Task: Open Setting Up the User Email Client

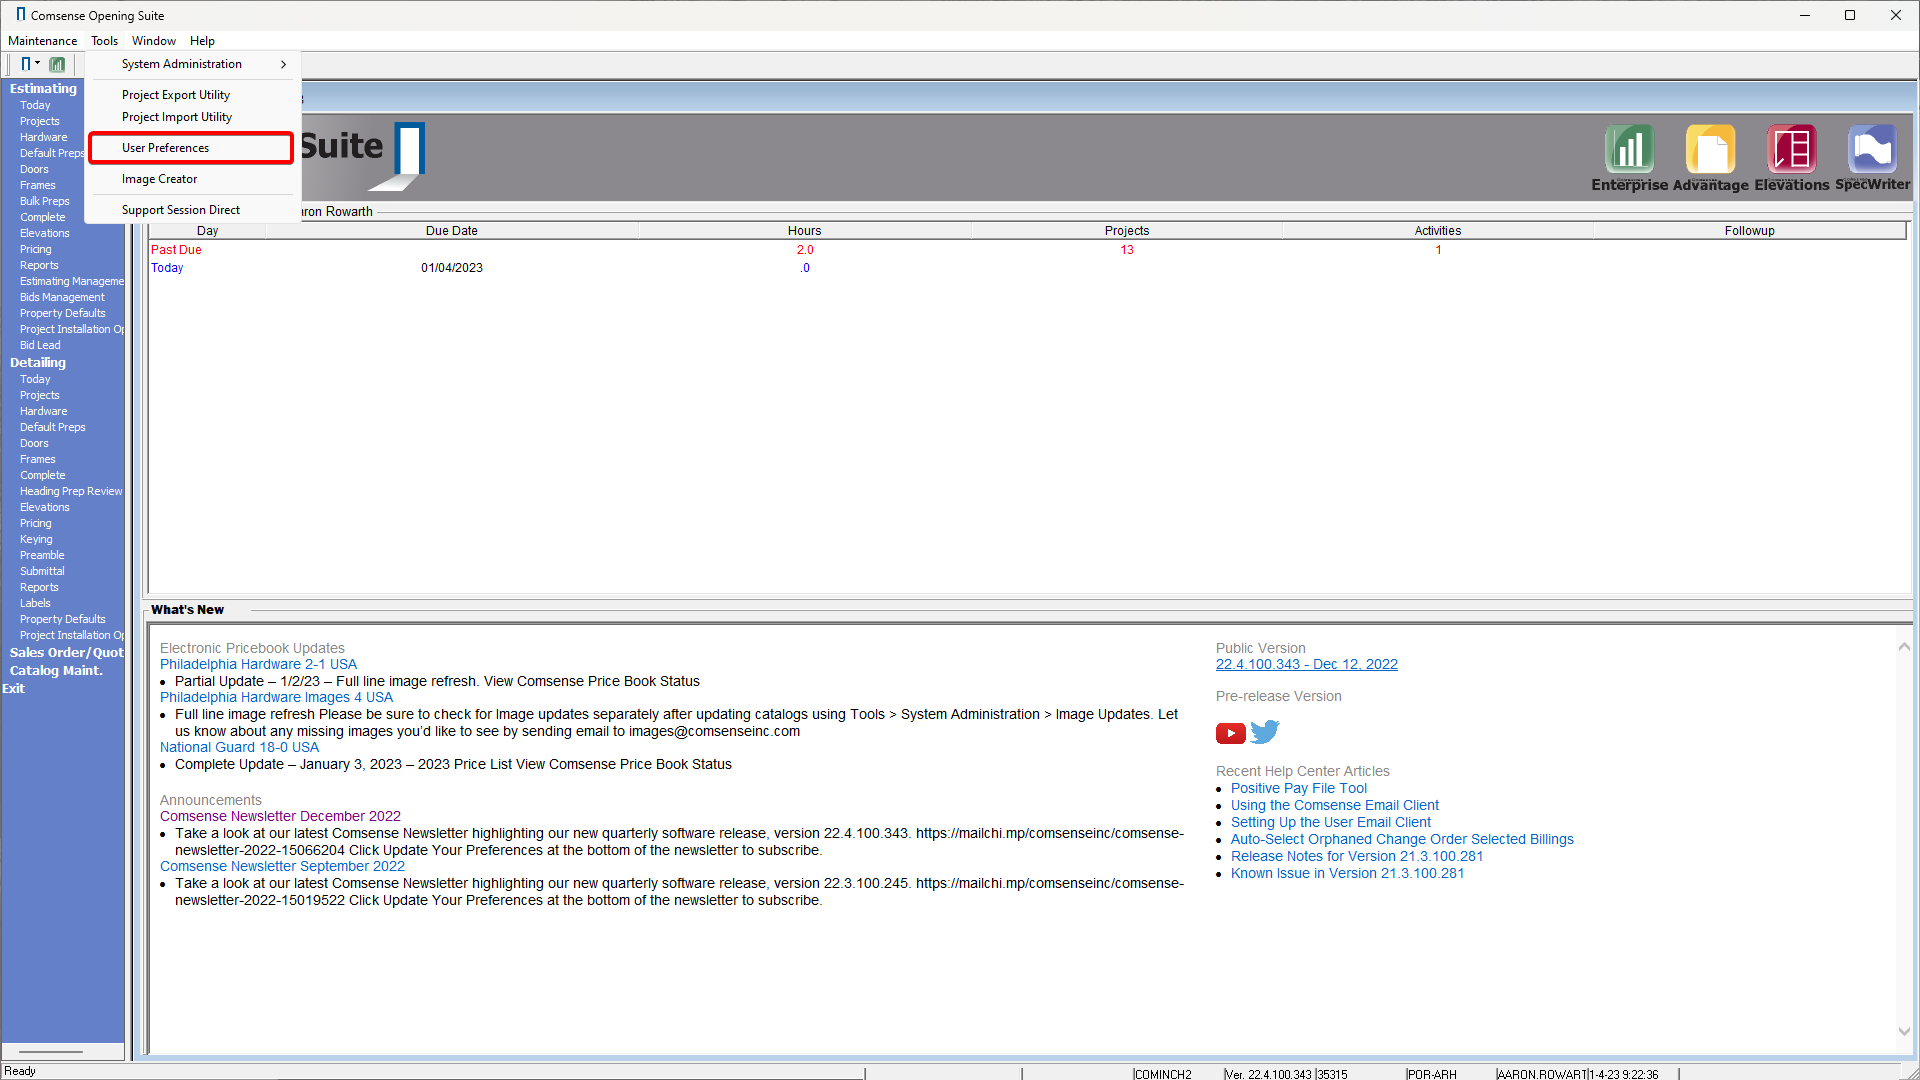Action: (1331, 822)
